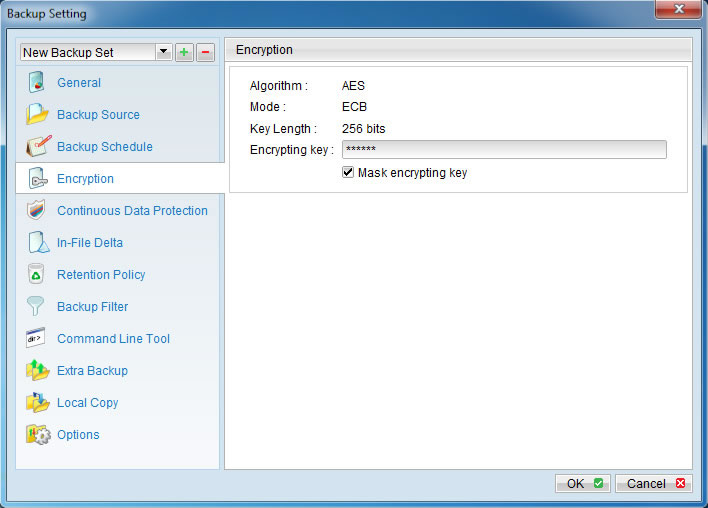Click the Retention Policy recycle bin icon

point(36,274)
